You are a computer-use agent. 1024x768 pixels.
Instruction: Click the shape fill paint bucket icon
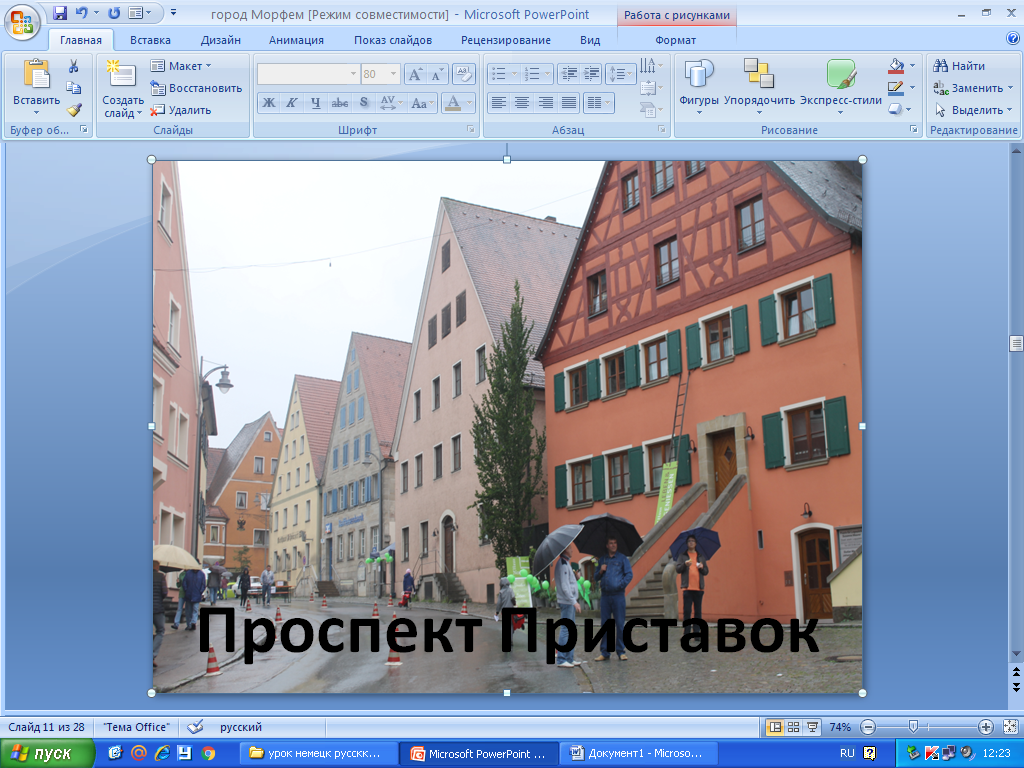click(x=896, y=66)
